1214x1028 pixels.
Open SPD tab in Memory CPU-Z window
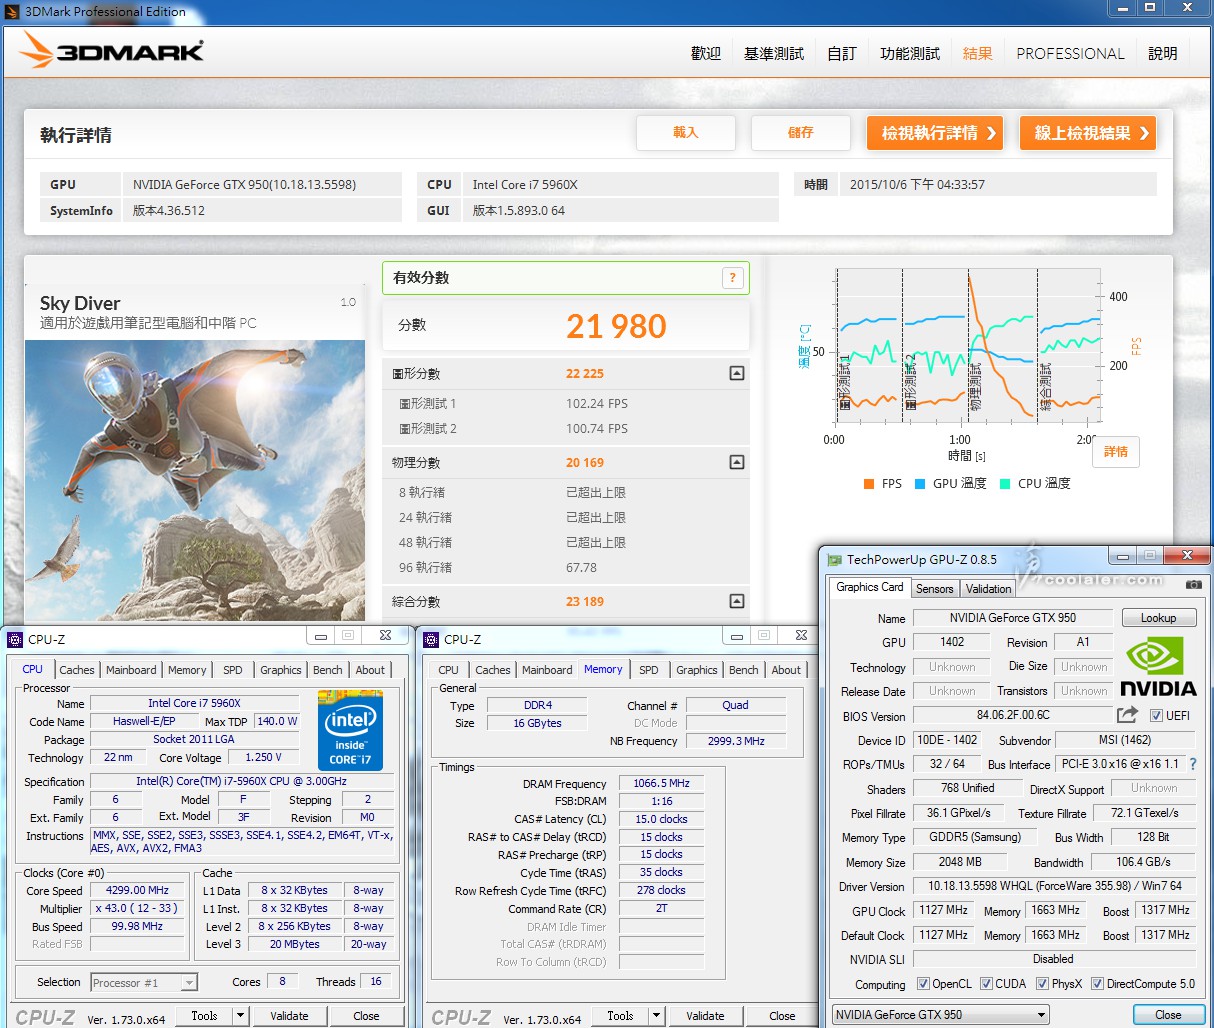[649, 670]
